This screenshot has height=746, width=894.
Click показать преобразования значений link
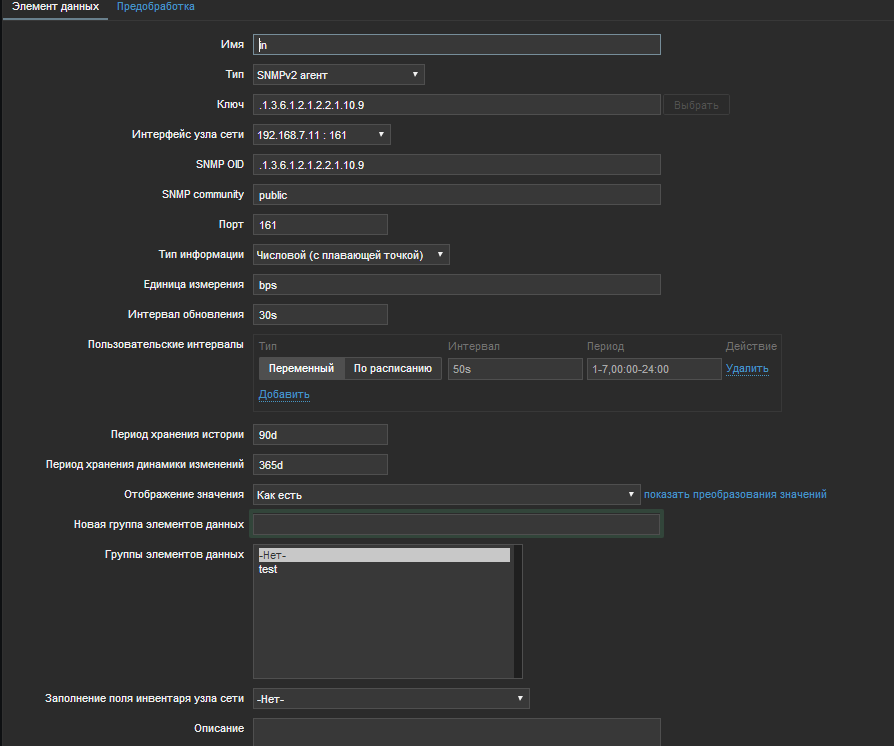735,495
